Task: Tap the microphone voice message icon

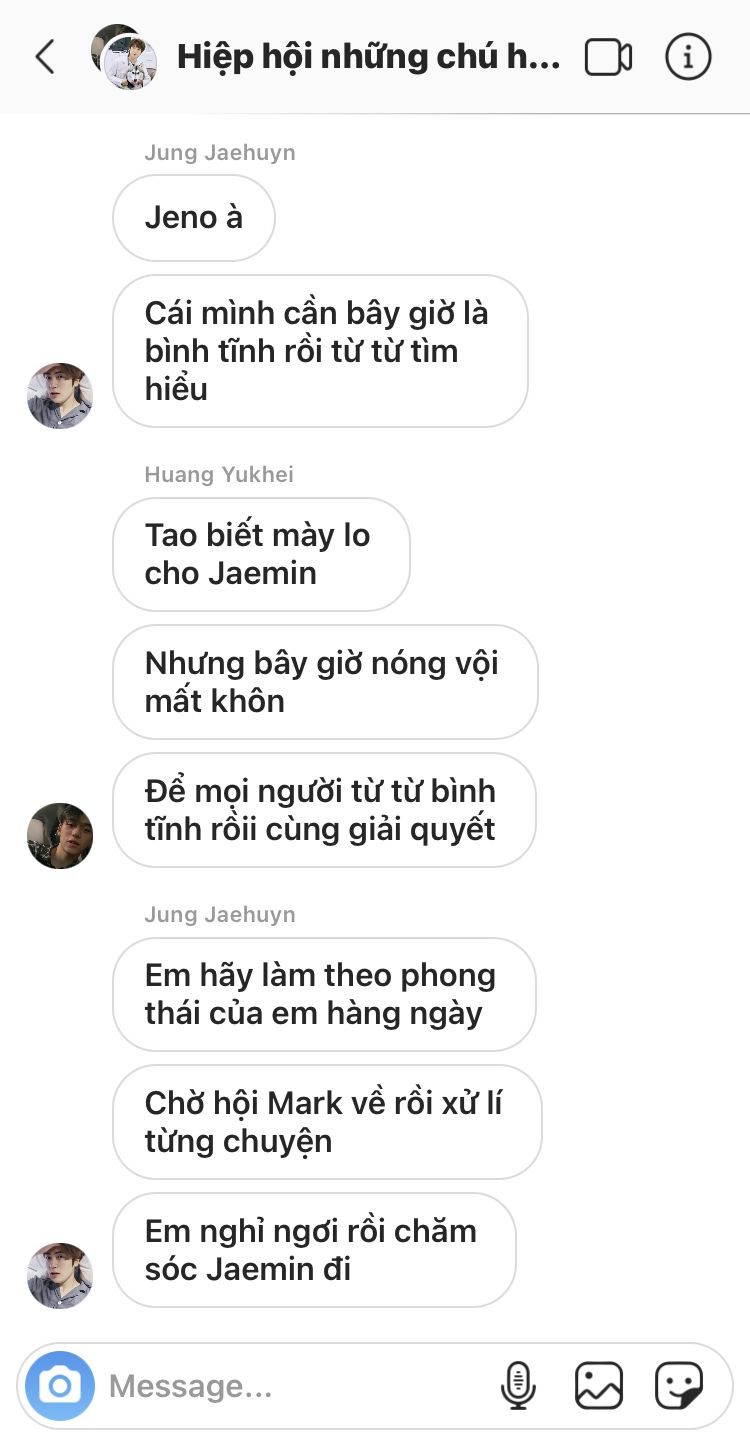Action: pos(518,1386)
